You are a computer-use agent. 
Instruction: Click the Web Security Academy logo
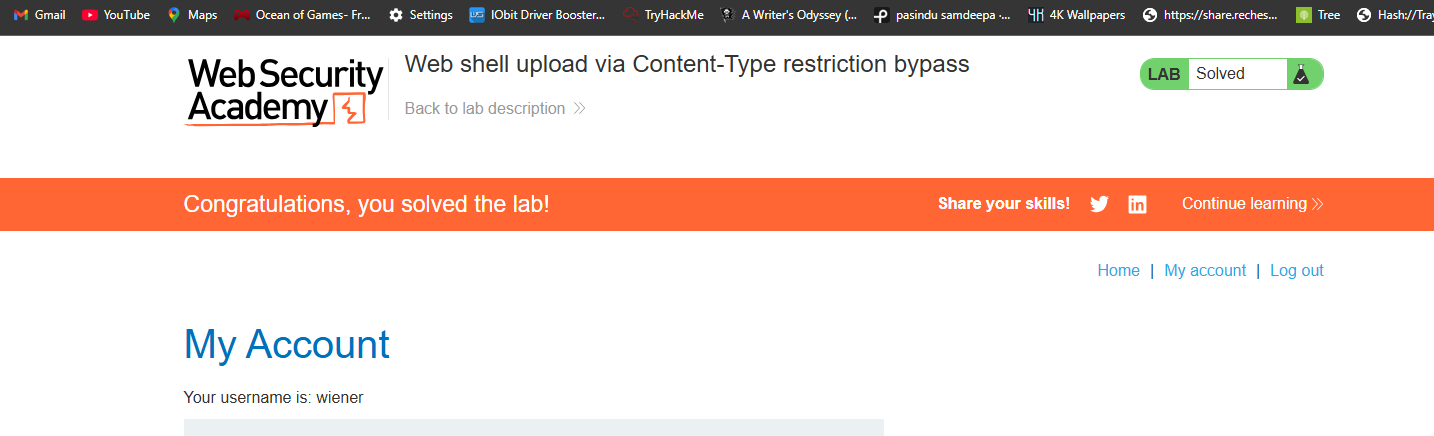(x=285, y=91)
